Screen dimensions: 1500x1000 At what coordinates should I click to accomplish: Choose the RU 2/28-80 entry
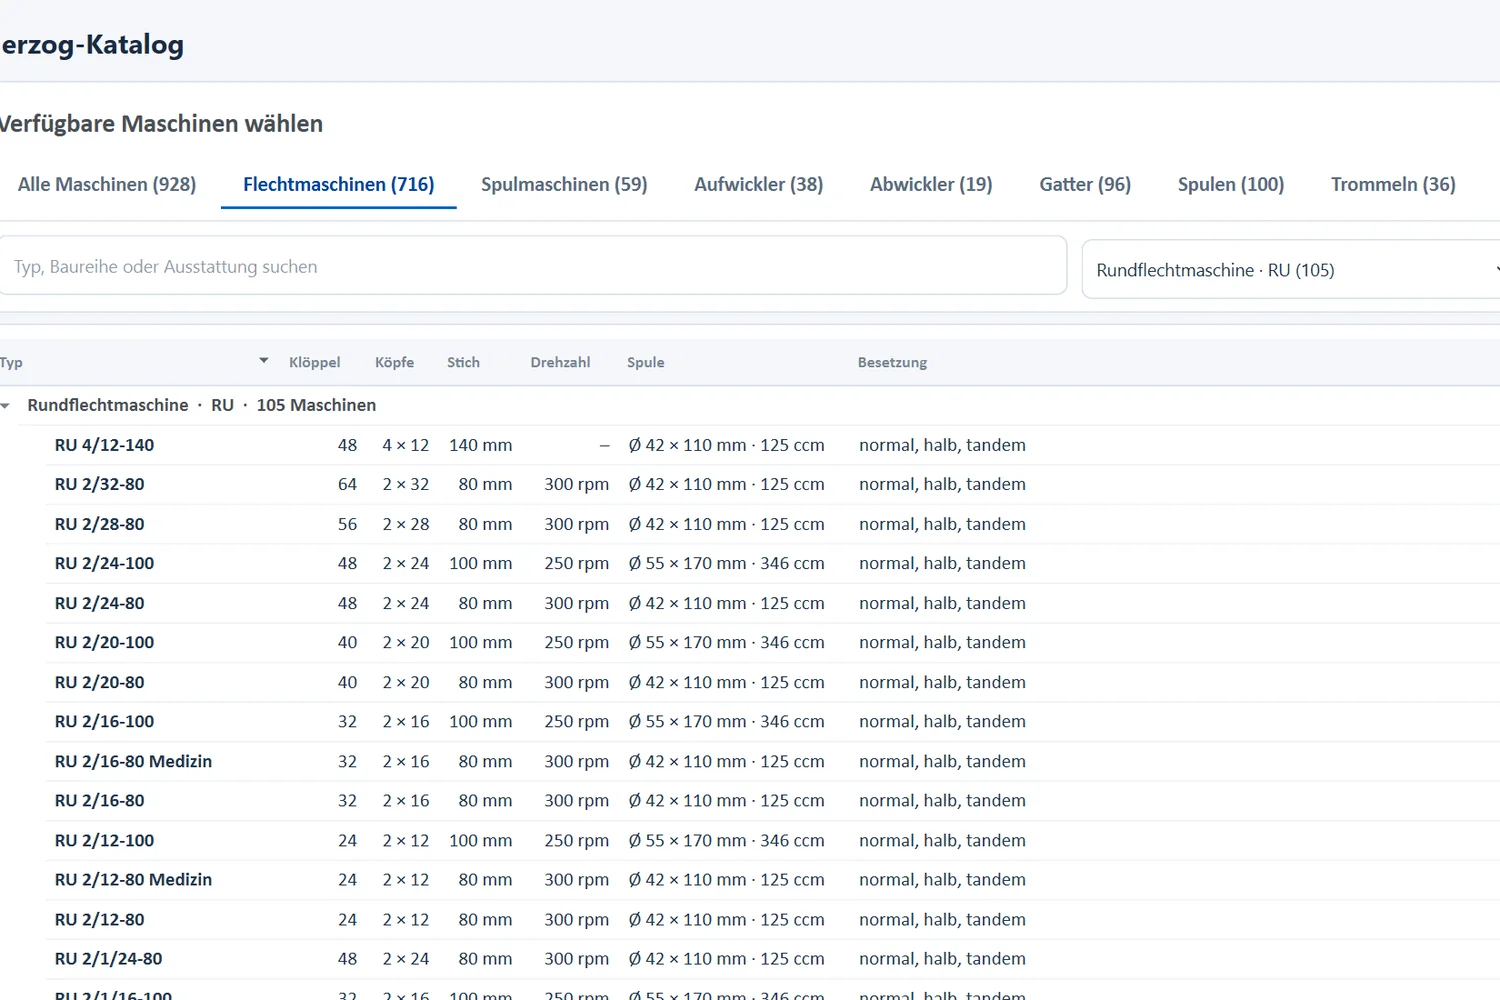tap(772, 524)
